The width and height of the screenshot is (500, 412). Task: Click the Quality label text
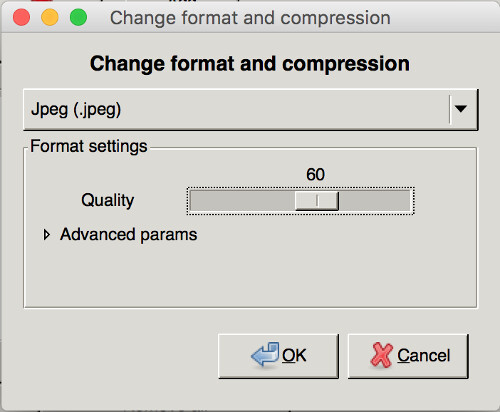click(108, 200)
